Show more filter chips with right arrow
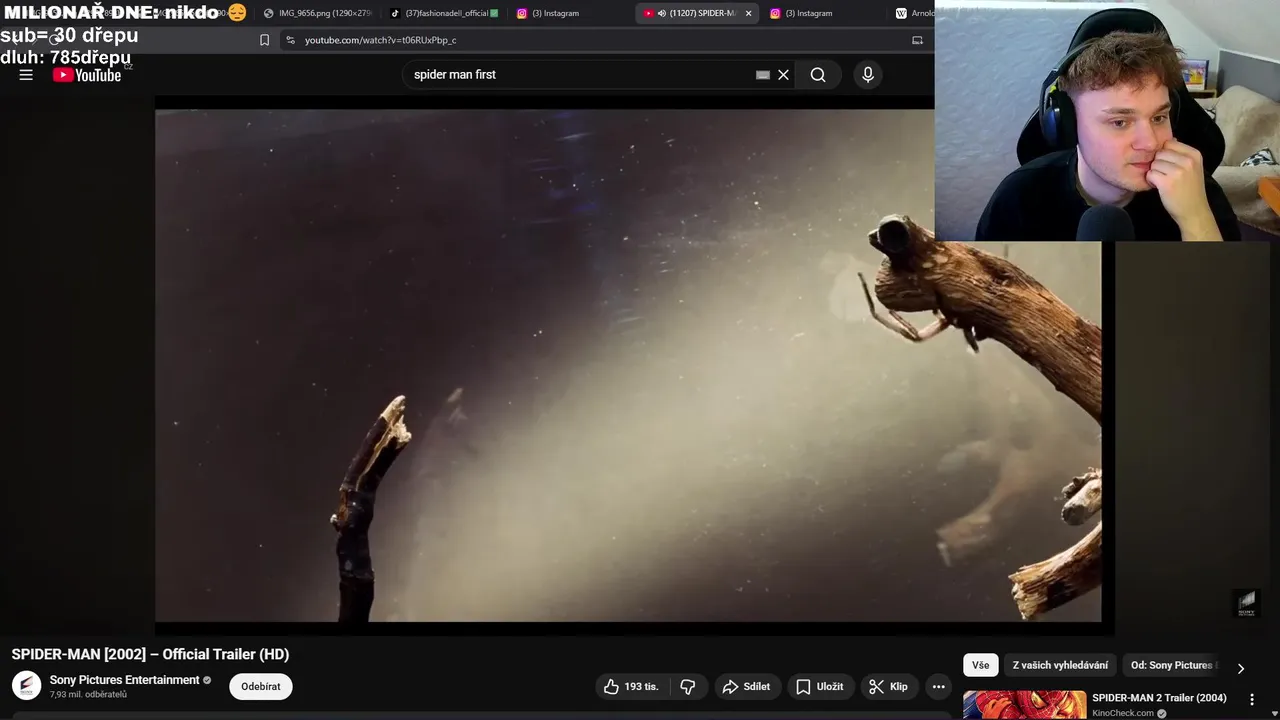 [1241, 668]
